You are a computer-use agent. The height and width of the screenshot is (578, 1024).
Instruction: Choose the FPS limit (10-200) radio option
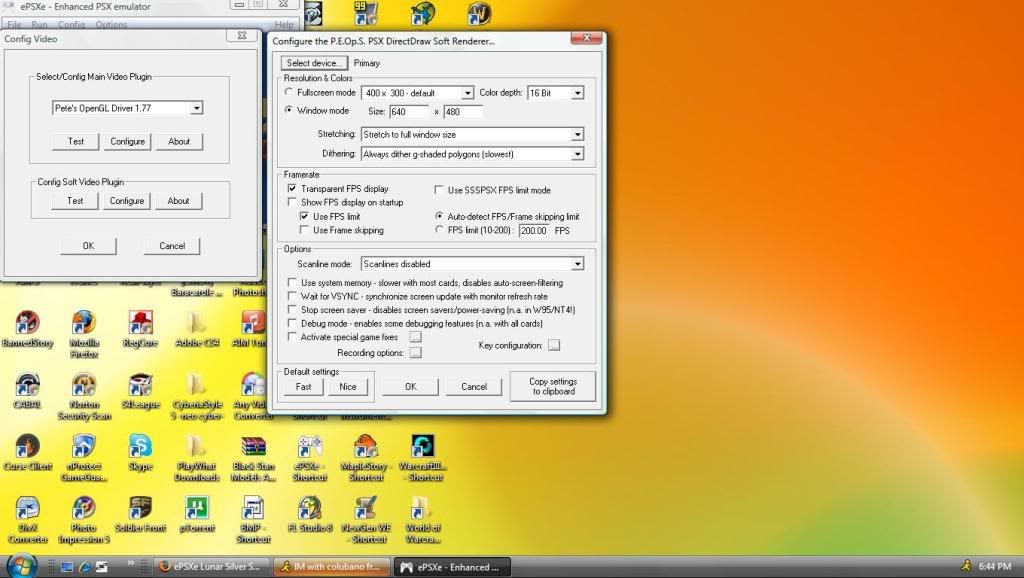pyautogui.click(x=439, y=230)
